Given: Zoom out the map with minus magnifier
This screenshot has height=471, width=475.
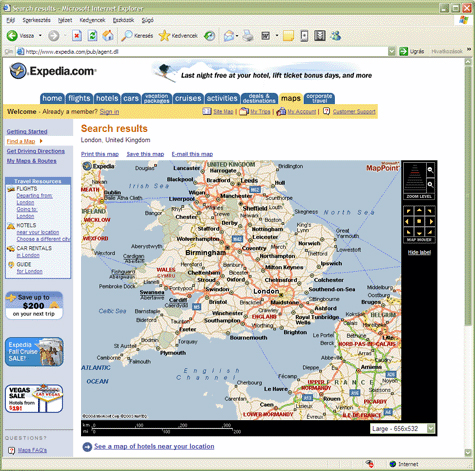Looking at the screenshot, I should click(x=431, y=170).
